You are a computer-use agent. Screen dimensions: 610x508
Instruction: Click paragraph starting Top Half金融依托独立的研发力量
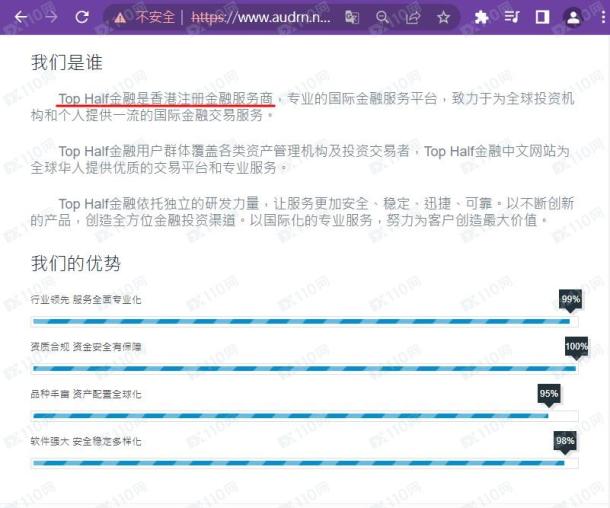point(302,212)
